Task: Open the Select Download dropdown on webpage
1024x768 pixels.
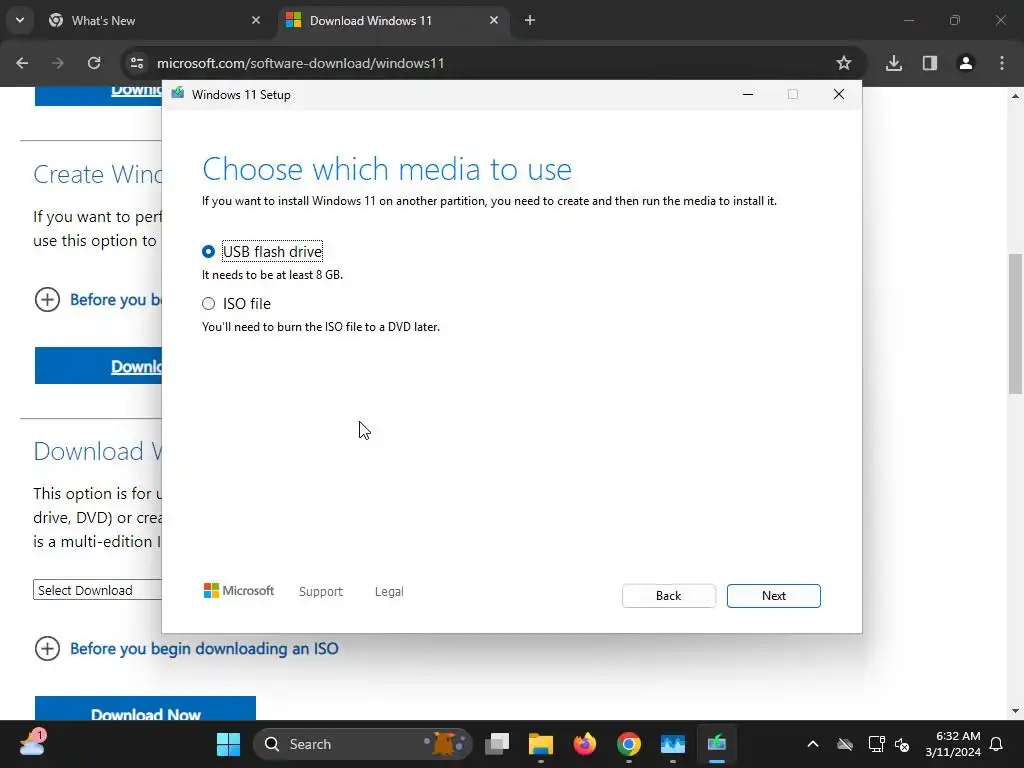Action: (x=97, y=590)
